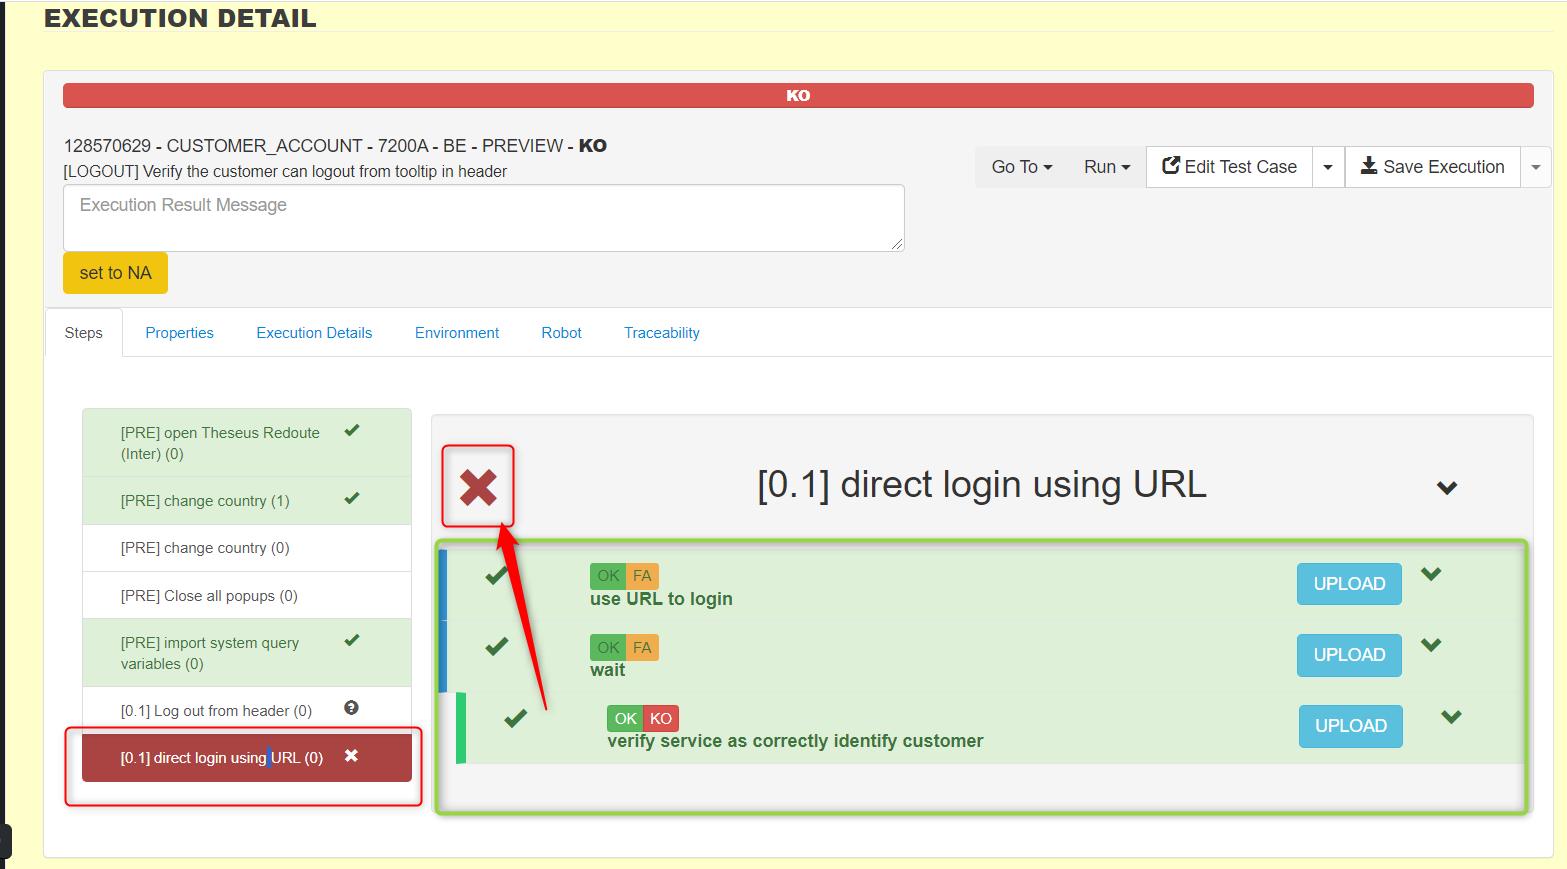This screenshot has height=869, width=1567.
Task: Click the red KO progress bar
Action: point(798,95)
